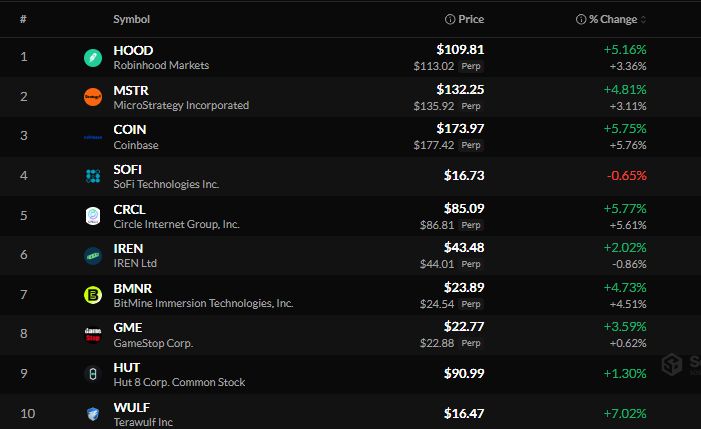The width and height of the screenshot is (701, 429).
Task: Open the HOOD ticker link
Action: [x=133, y=50]
